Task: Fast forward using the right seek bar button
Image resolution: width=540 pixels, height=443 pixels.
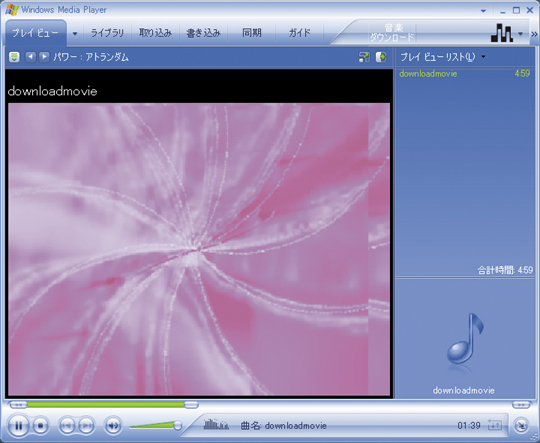Action: tap(521, 405)
